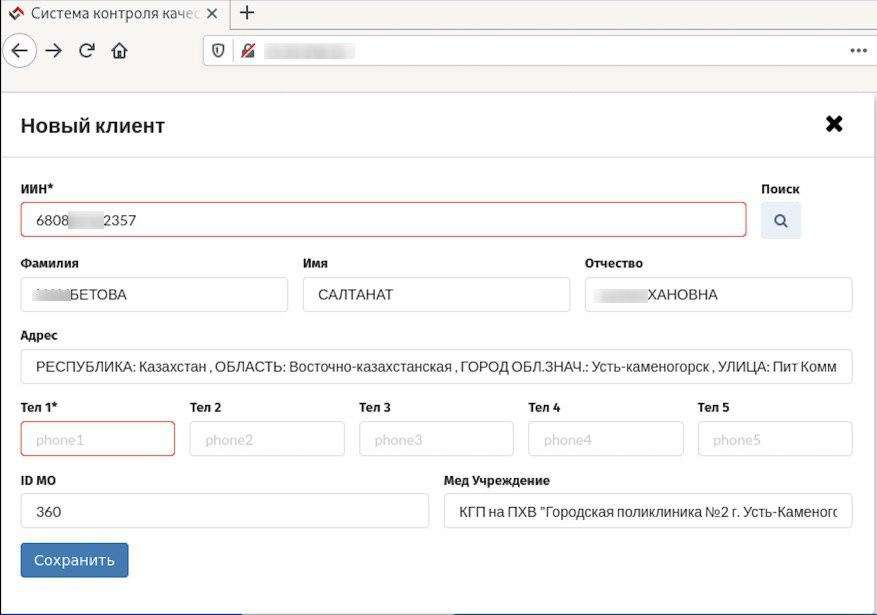Focus the Тел 2 phone2 field
The image size is (877, 615).
point(267,439)
